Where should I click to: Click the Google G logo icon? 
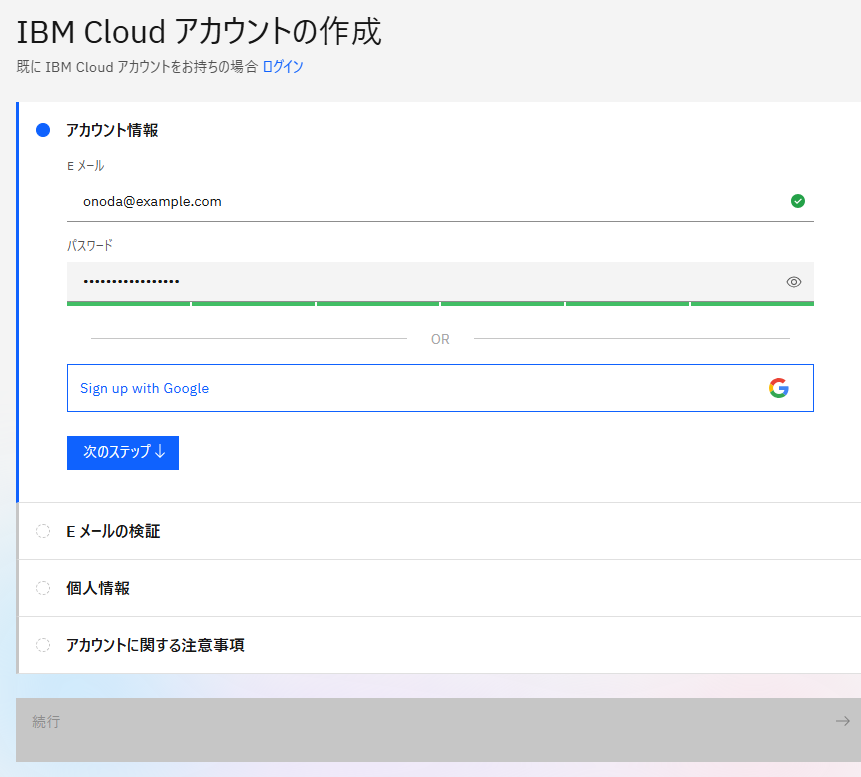778,388
